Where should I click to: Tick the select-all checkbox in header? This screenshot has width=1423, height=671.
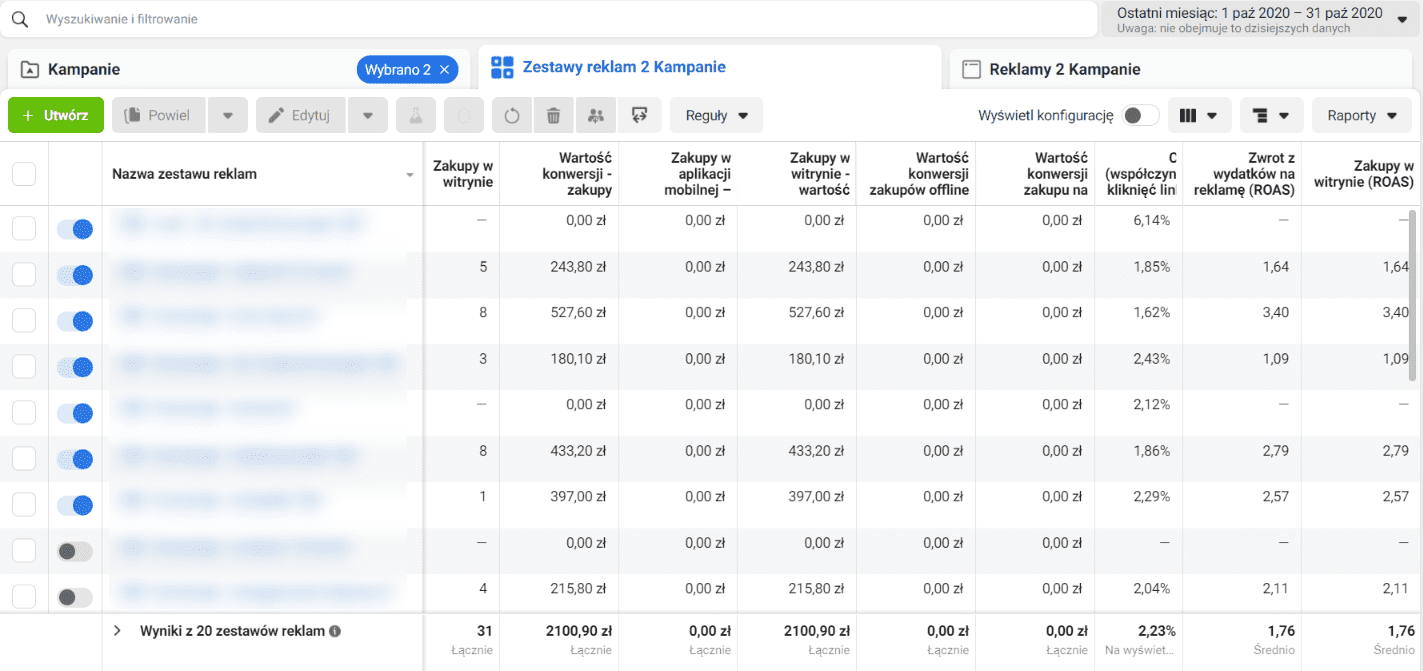24,174
